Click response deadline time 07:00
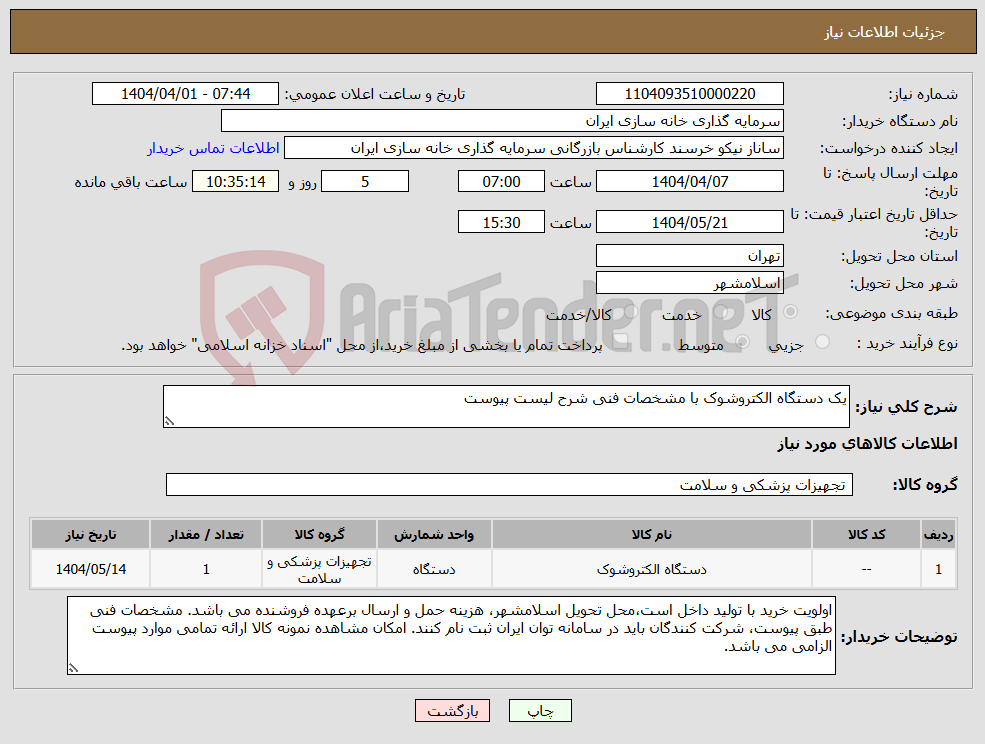 click(x=501, y=182)
